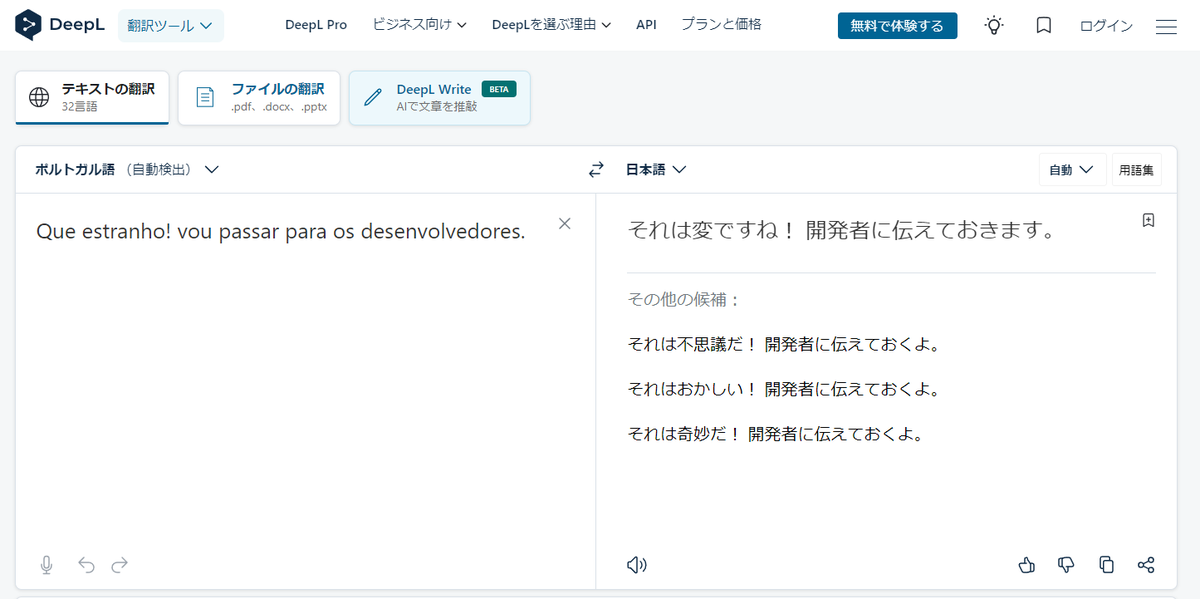Open the lightbulb appearance icon

pos(994,26)
